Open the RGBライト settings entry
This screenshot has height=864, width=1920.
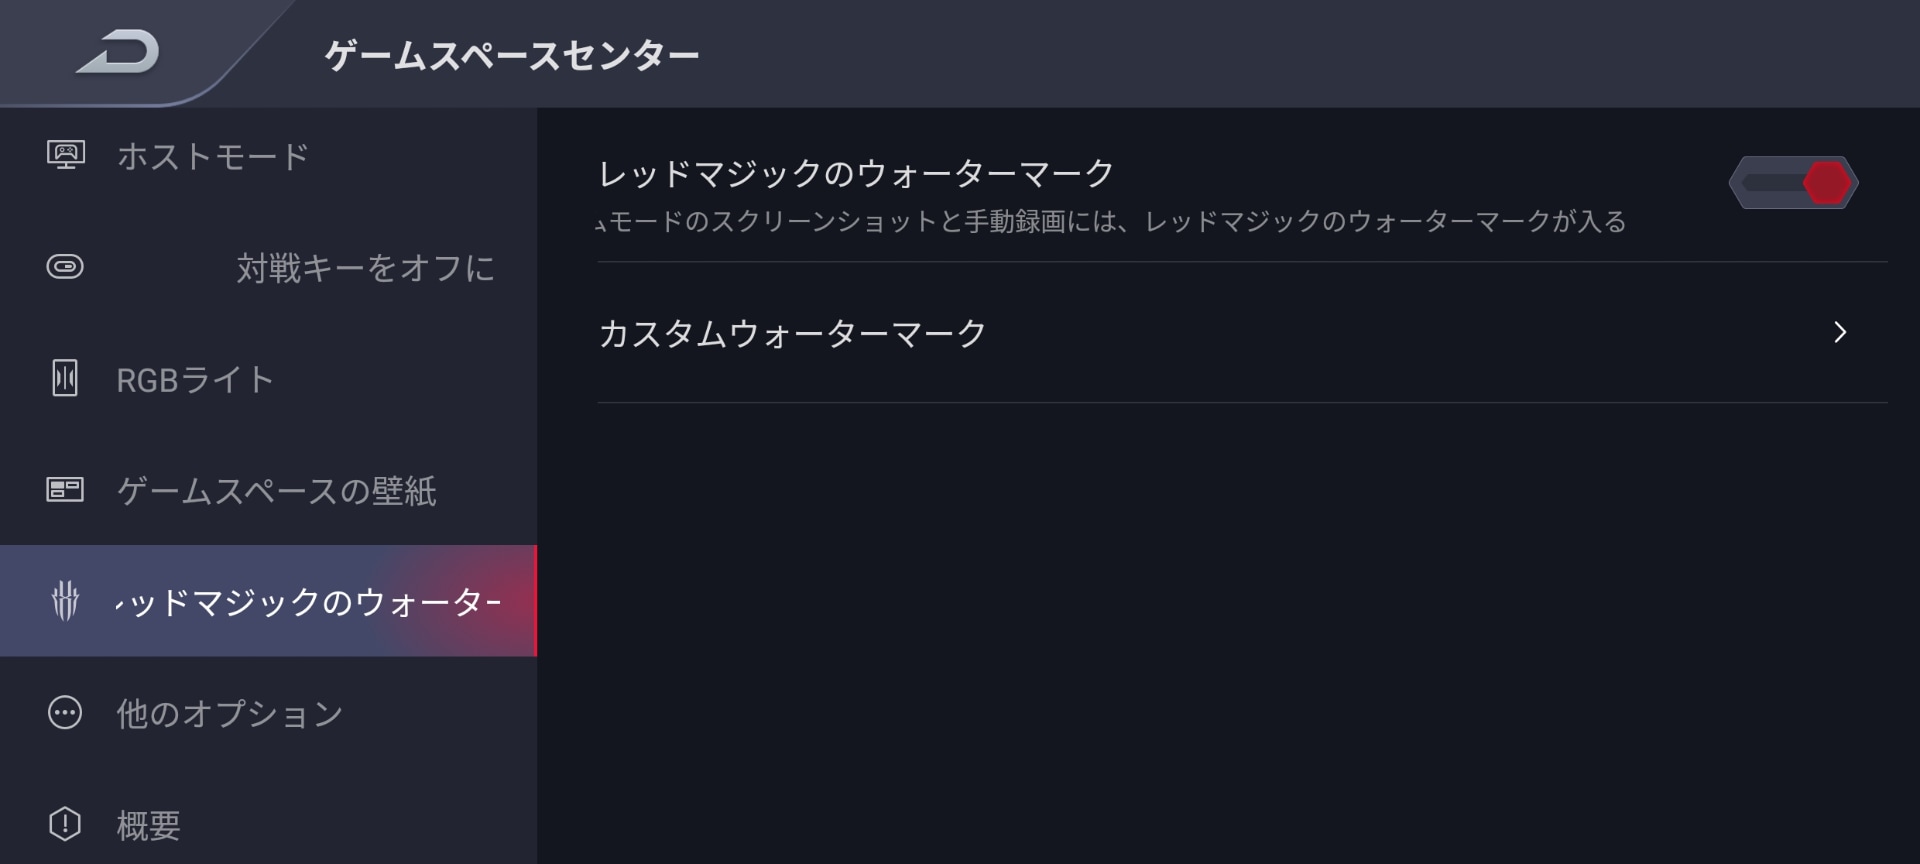point(195,380)
